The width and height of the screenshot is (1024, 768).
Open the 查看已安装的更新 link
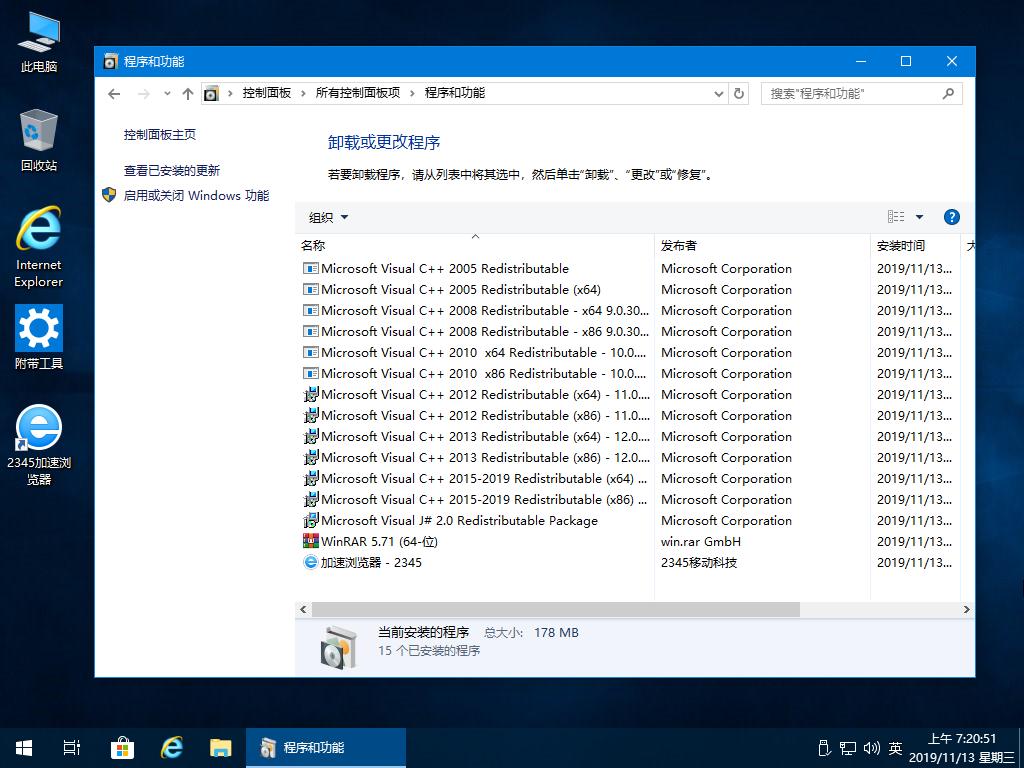[172, 170]
